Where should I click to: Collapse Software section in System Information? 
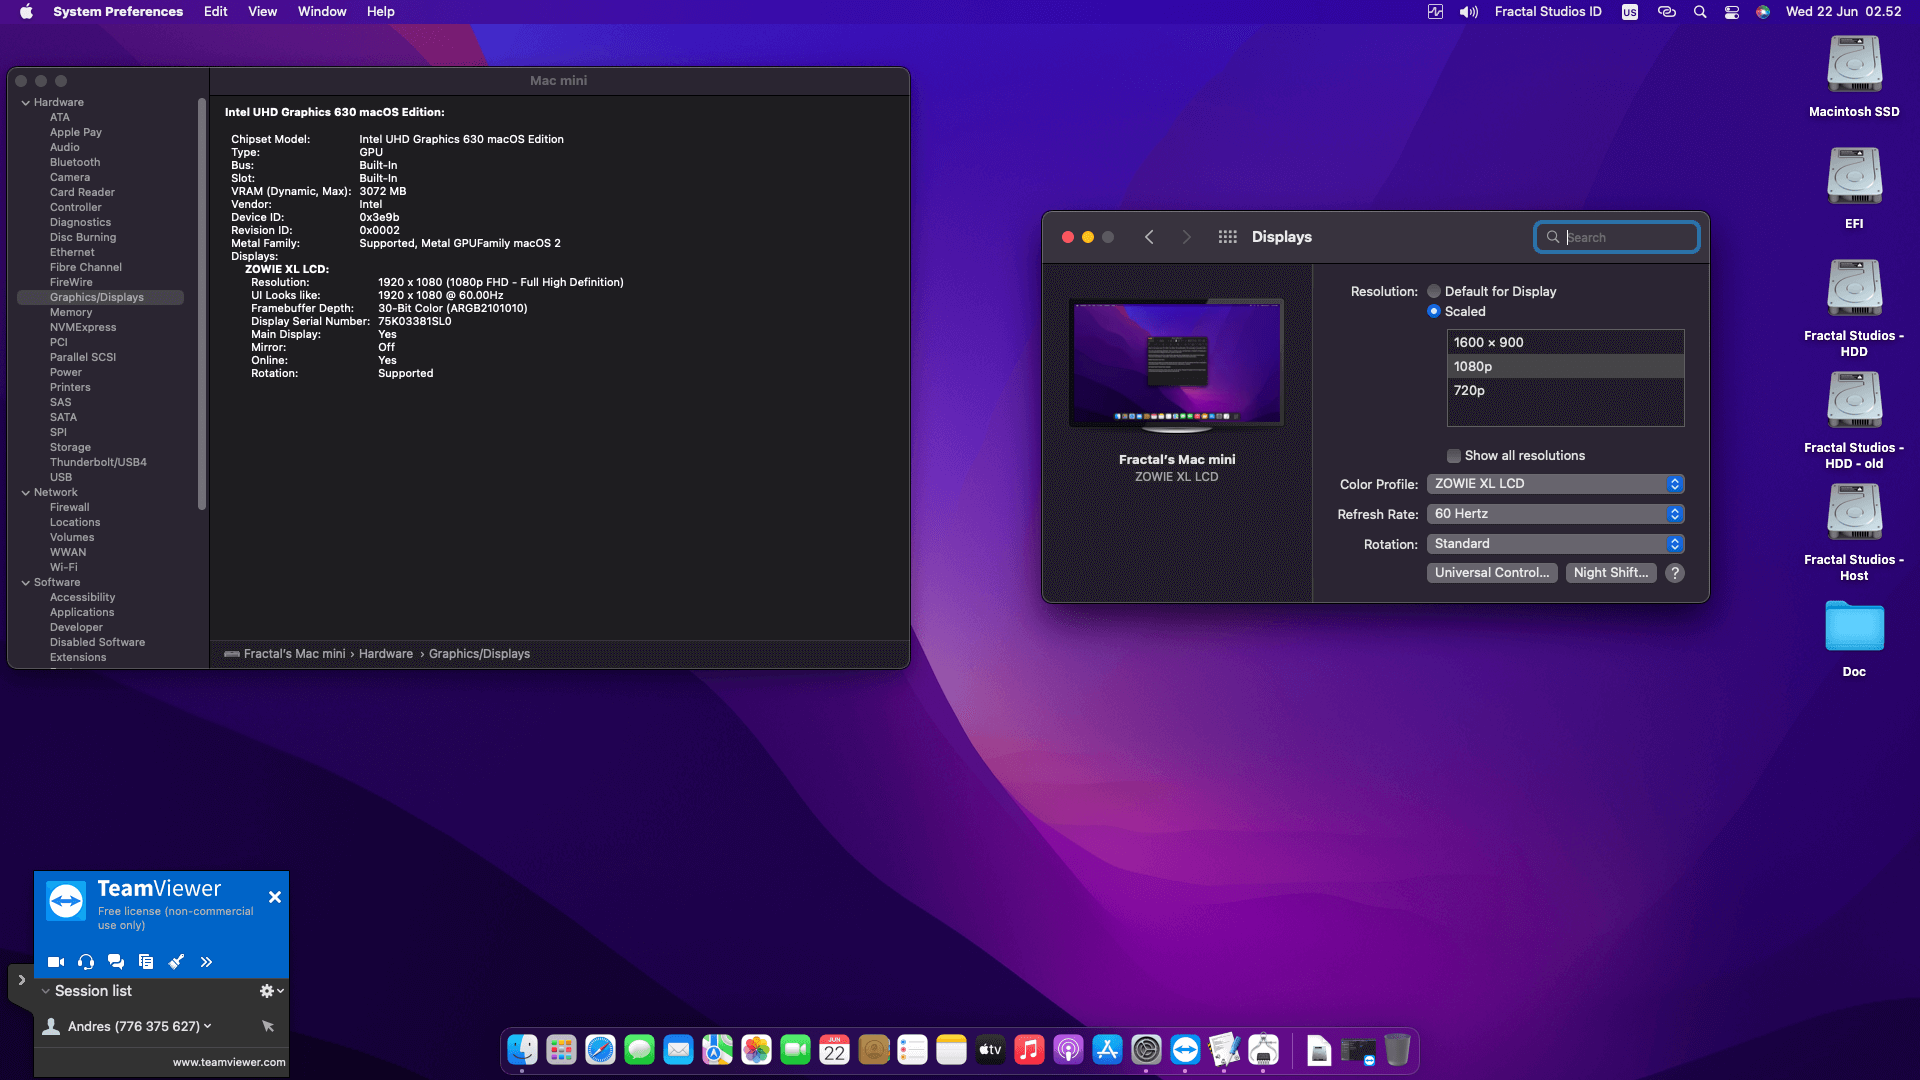pyautogui.click(x=25, y=583)
